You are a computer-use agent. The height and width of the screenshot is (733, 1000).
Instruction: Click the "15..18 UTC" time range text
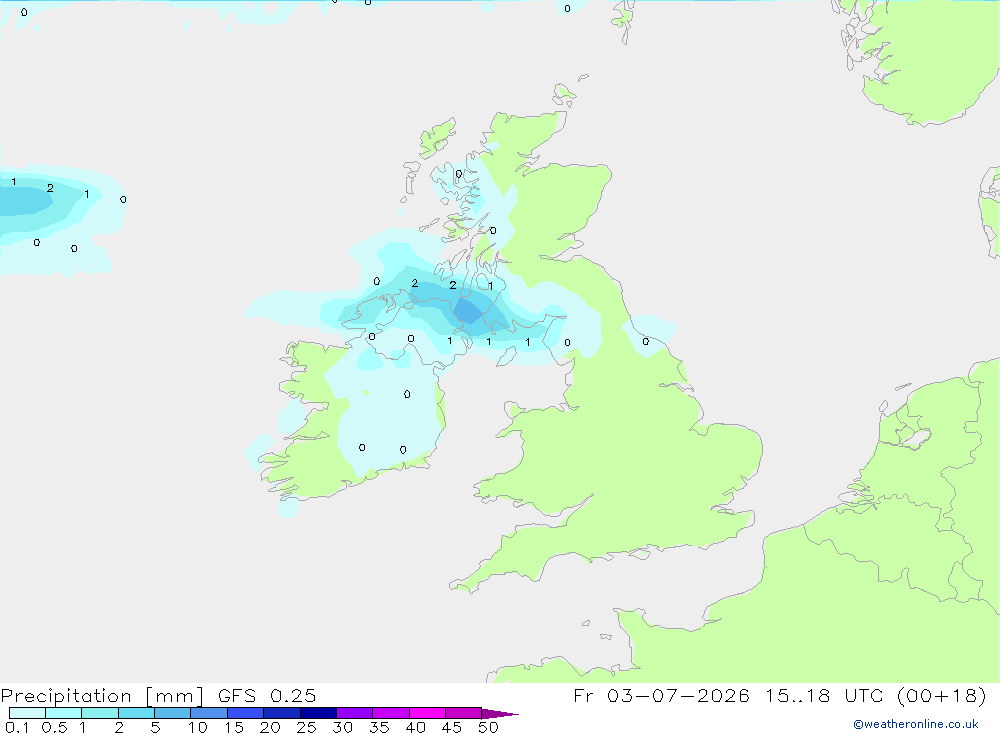click(823, 695)
